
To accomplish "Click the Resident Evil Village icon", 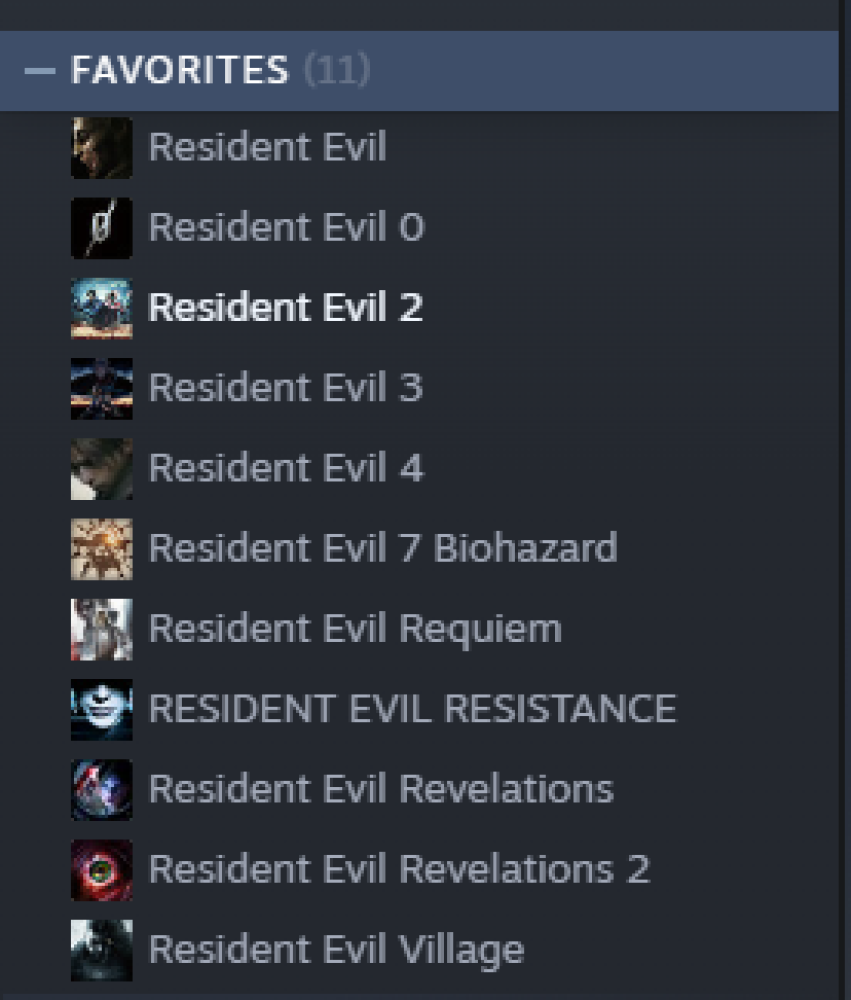I will (x=102, y=950).
